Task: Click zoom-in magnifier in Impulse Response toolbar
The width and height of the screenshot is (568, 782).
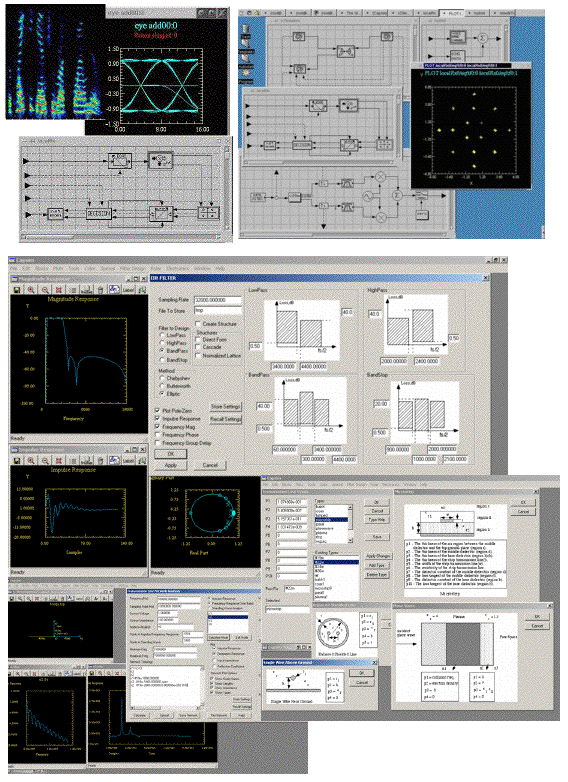Action: 31,460
